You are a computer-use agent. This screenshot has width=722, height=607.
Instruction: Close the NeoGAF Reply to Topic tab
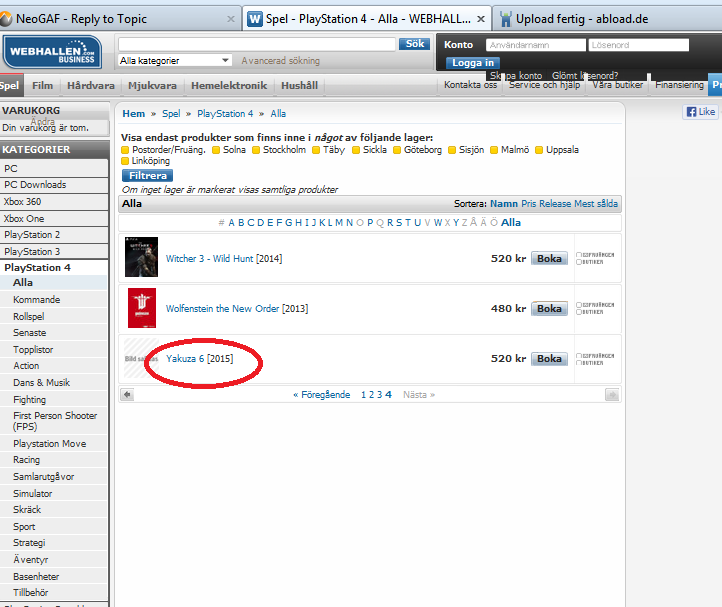click(232, 19)
